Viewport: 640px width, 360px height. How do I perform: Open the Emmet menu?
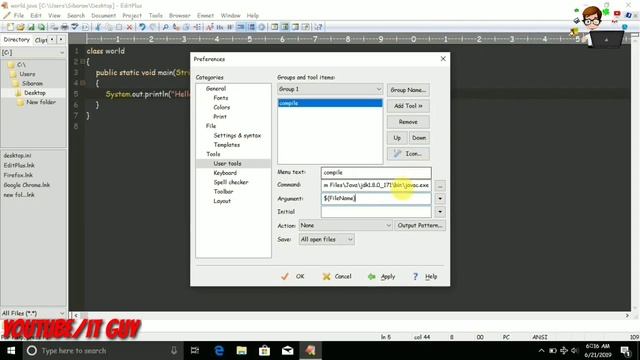[x=205, y=16]
